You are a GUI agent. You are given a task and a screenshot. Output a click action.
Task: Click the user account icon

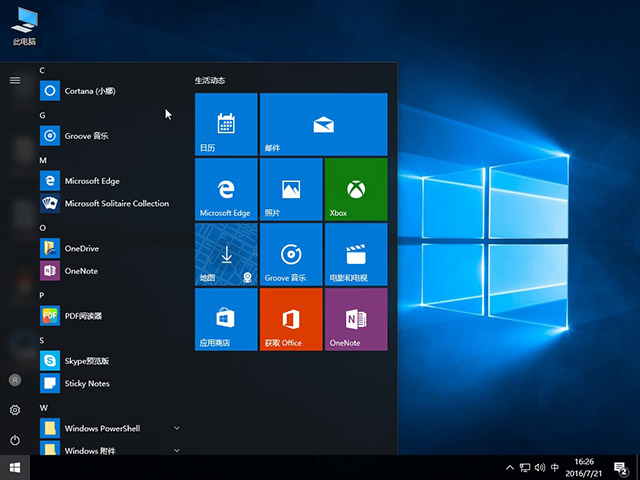[15, 380]
